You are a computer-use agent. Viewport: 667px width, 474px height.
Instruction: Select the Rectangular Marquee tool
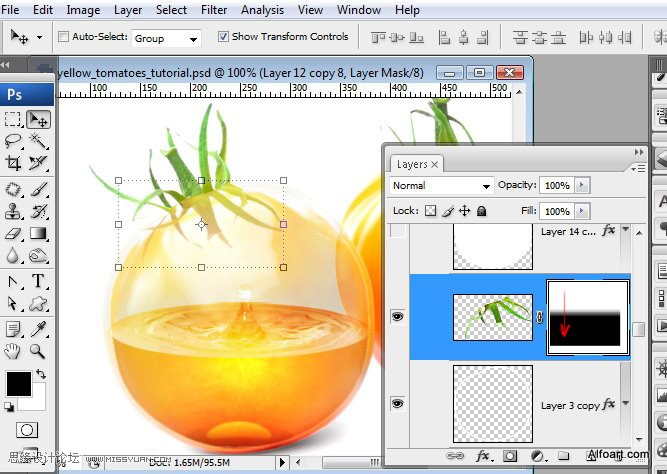pyautogui.click(x=13, y=120)
